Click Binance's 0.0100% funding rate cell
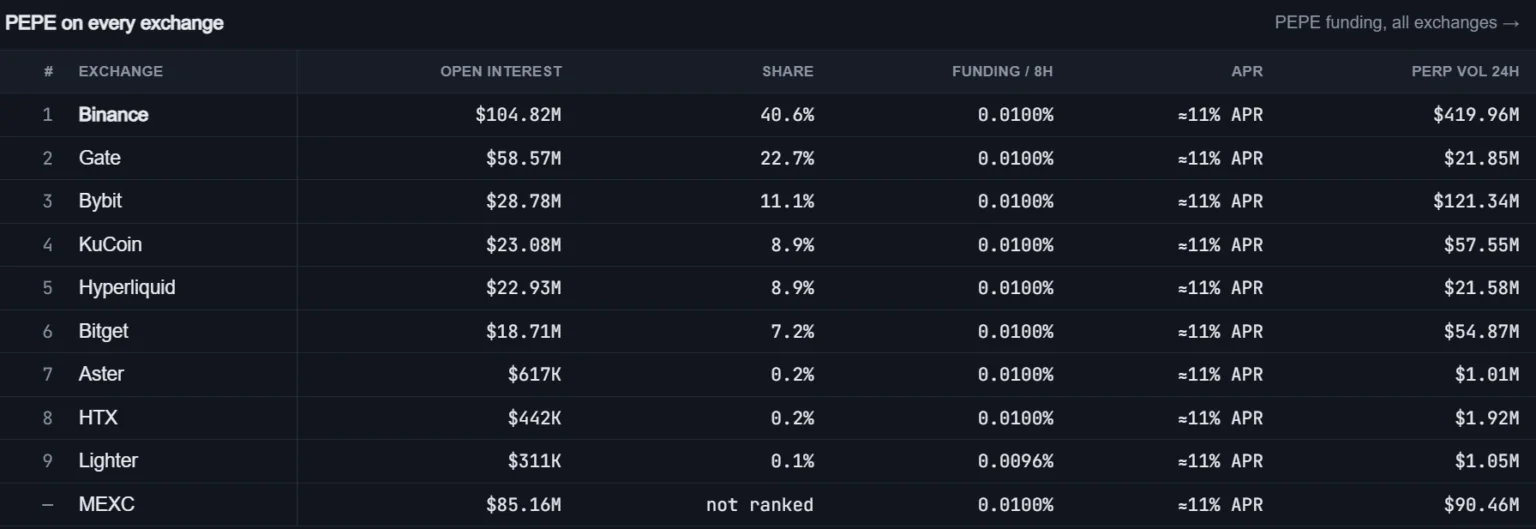 (1016, 115)
